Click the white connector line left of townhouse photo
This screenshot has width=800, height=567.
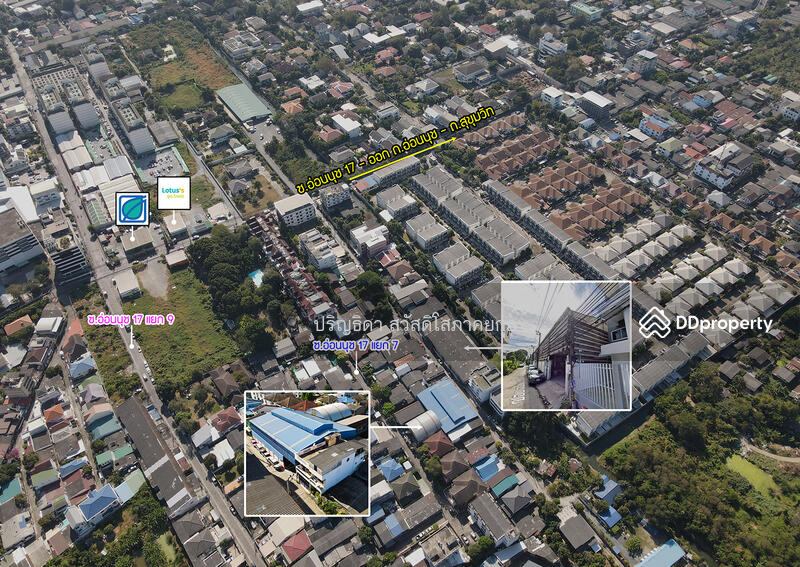tap(482, 349)
